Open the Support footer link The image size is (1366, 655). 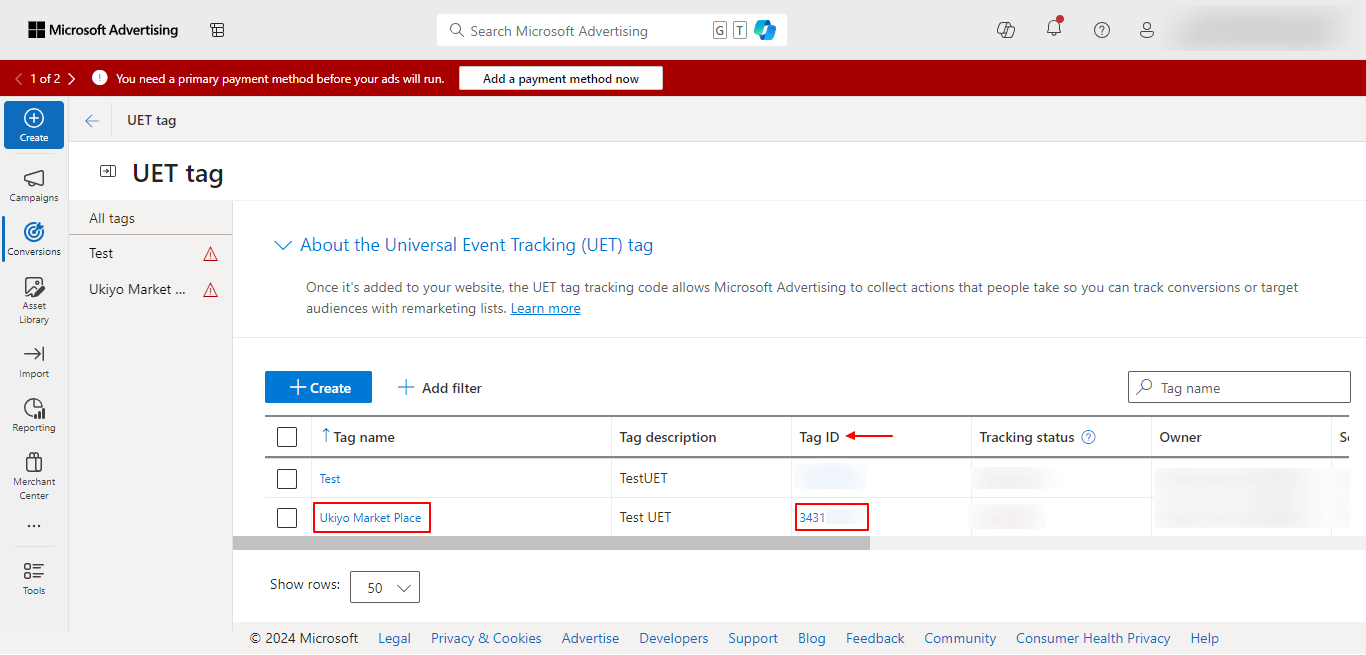tap(753, 638)
